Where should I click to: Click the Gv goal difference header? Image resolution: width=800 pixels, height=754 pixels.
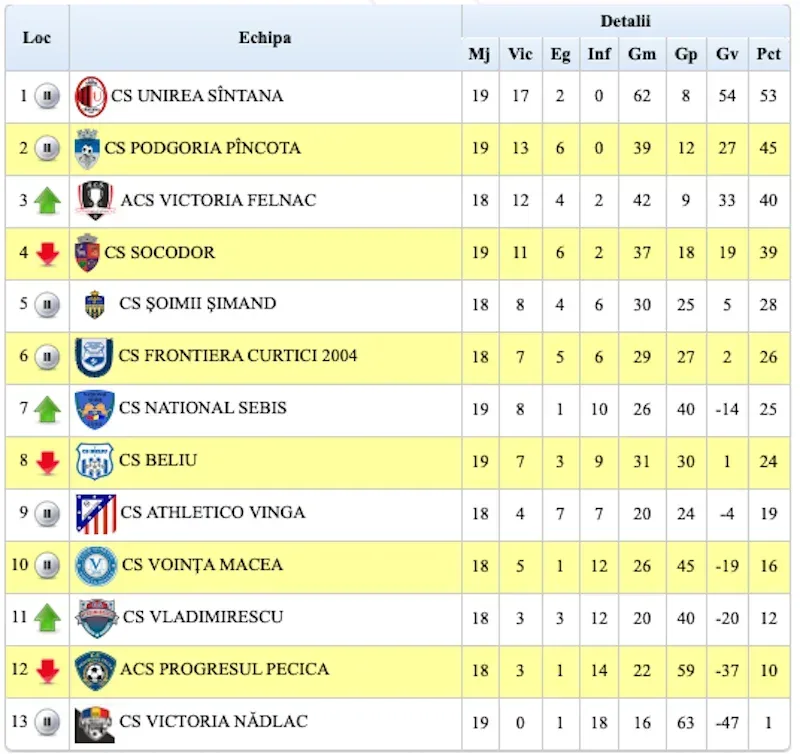point(727,54)
